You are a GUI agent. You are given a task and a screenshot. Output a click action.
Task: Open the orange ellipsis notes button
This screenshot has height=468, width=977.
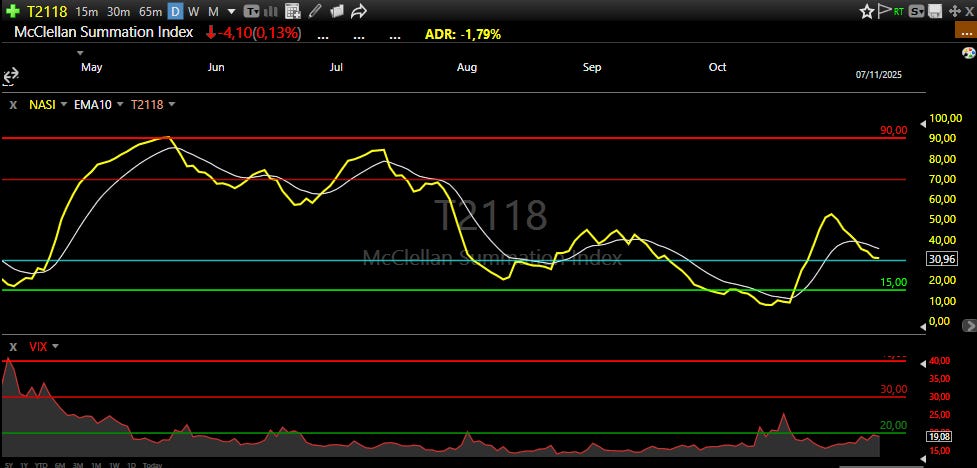[x=966, y=29]
